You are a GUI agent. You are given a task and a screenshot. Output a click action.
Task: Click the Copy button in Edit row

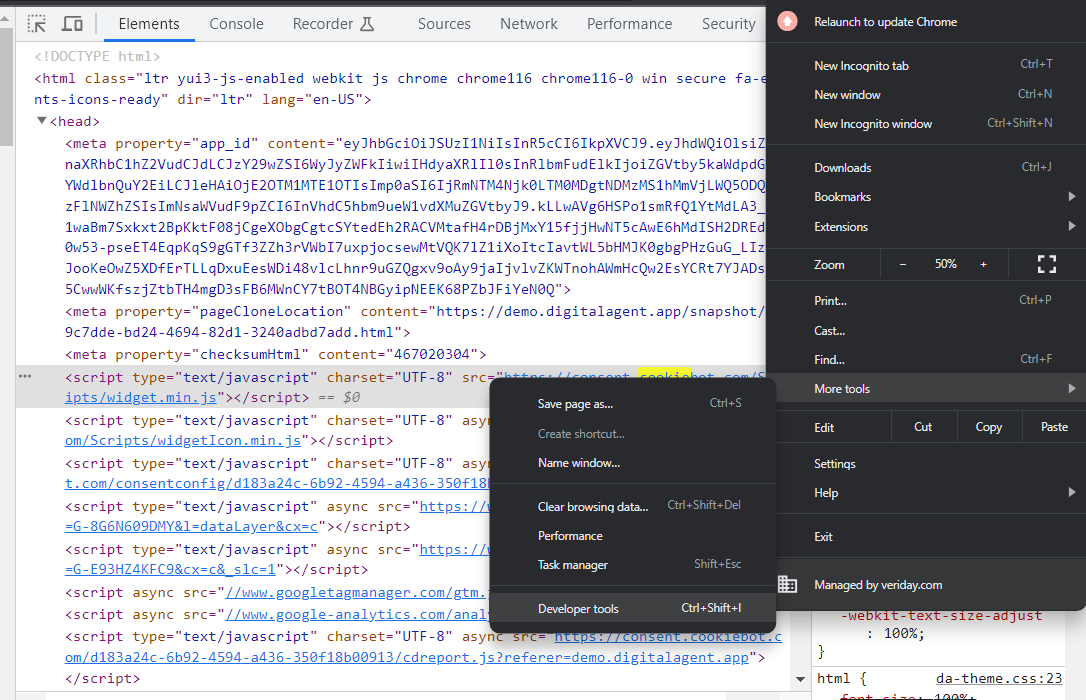[x=988, y=427]
